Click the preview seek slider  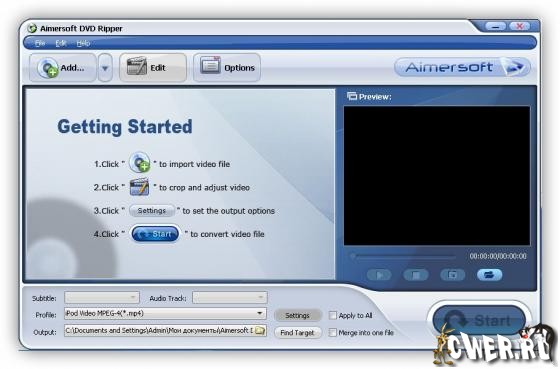(403, 256)
